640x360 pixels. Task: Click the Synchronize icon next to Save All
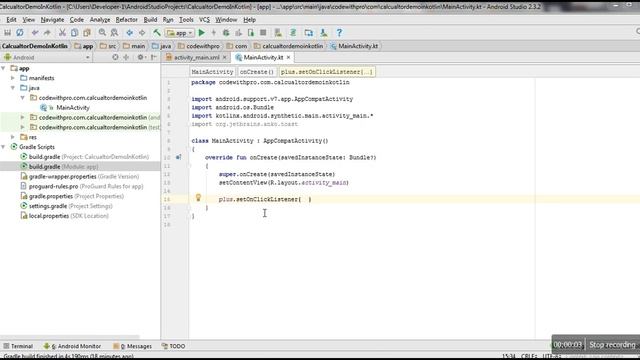pos(20,33)
